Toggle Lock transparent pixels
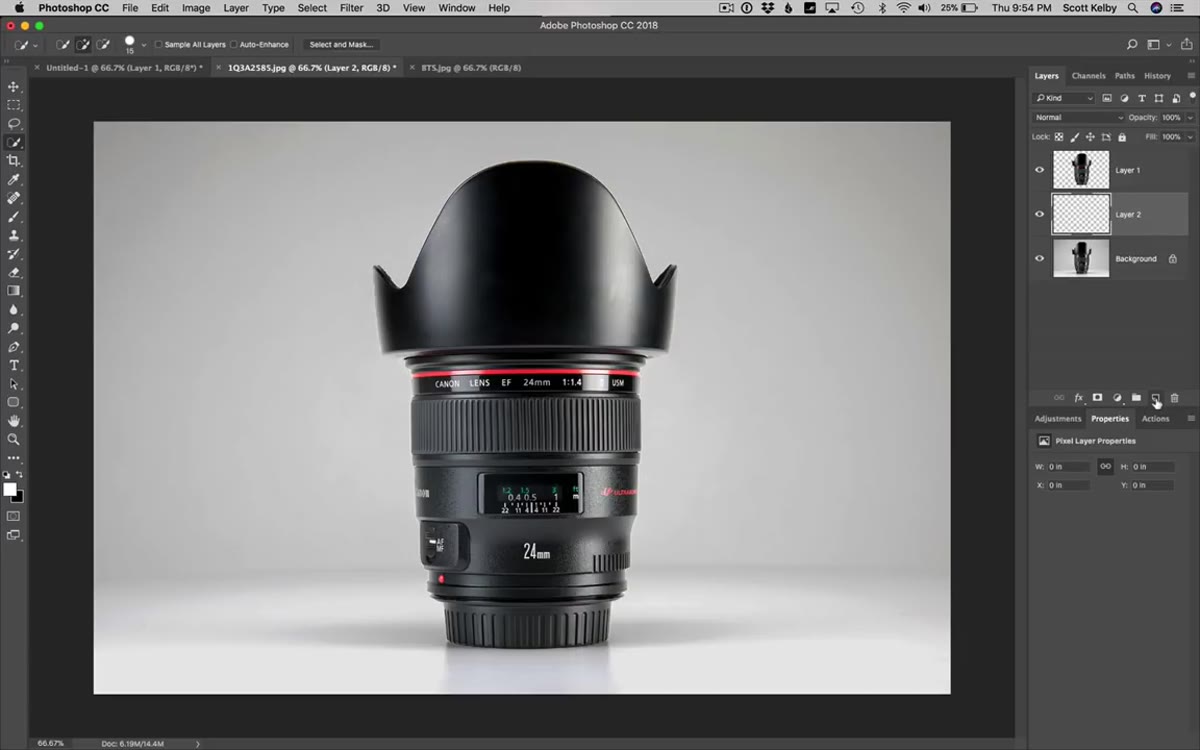This screenshot has width=1200, height=750. click(x=1059, y=137)
